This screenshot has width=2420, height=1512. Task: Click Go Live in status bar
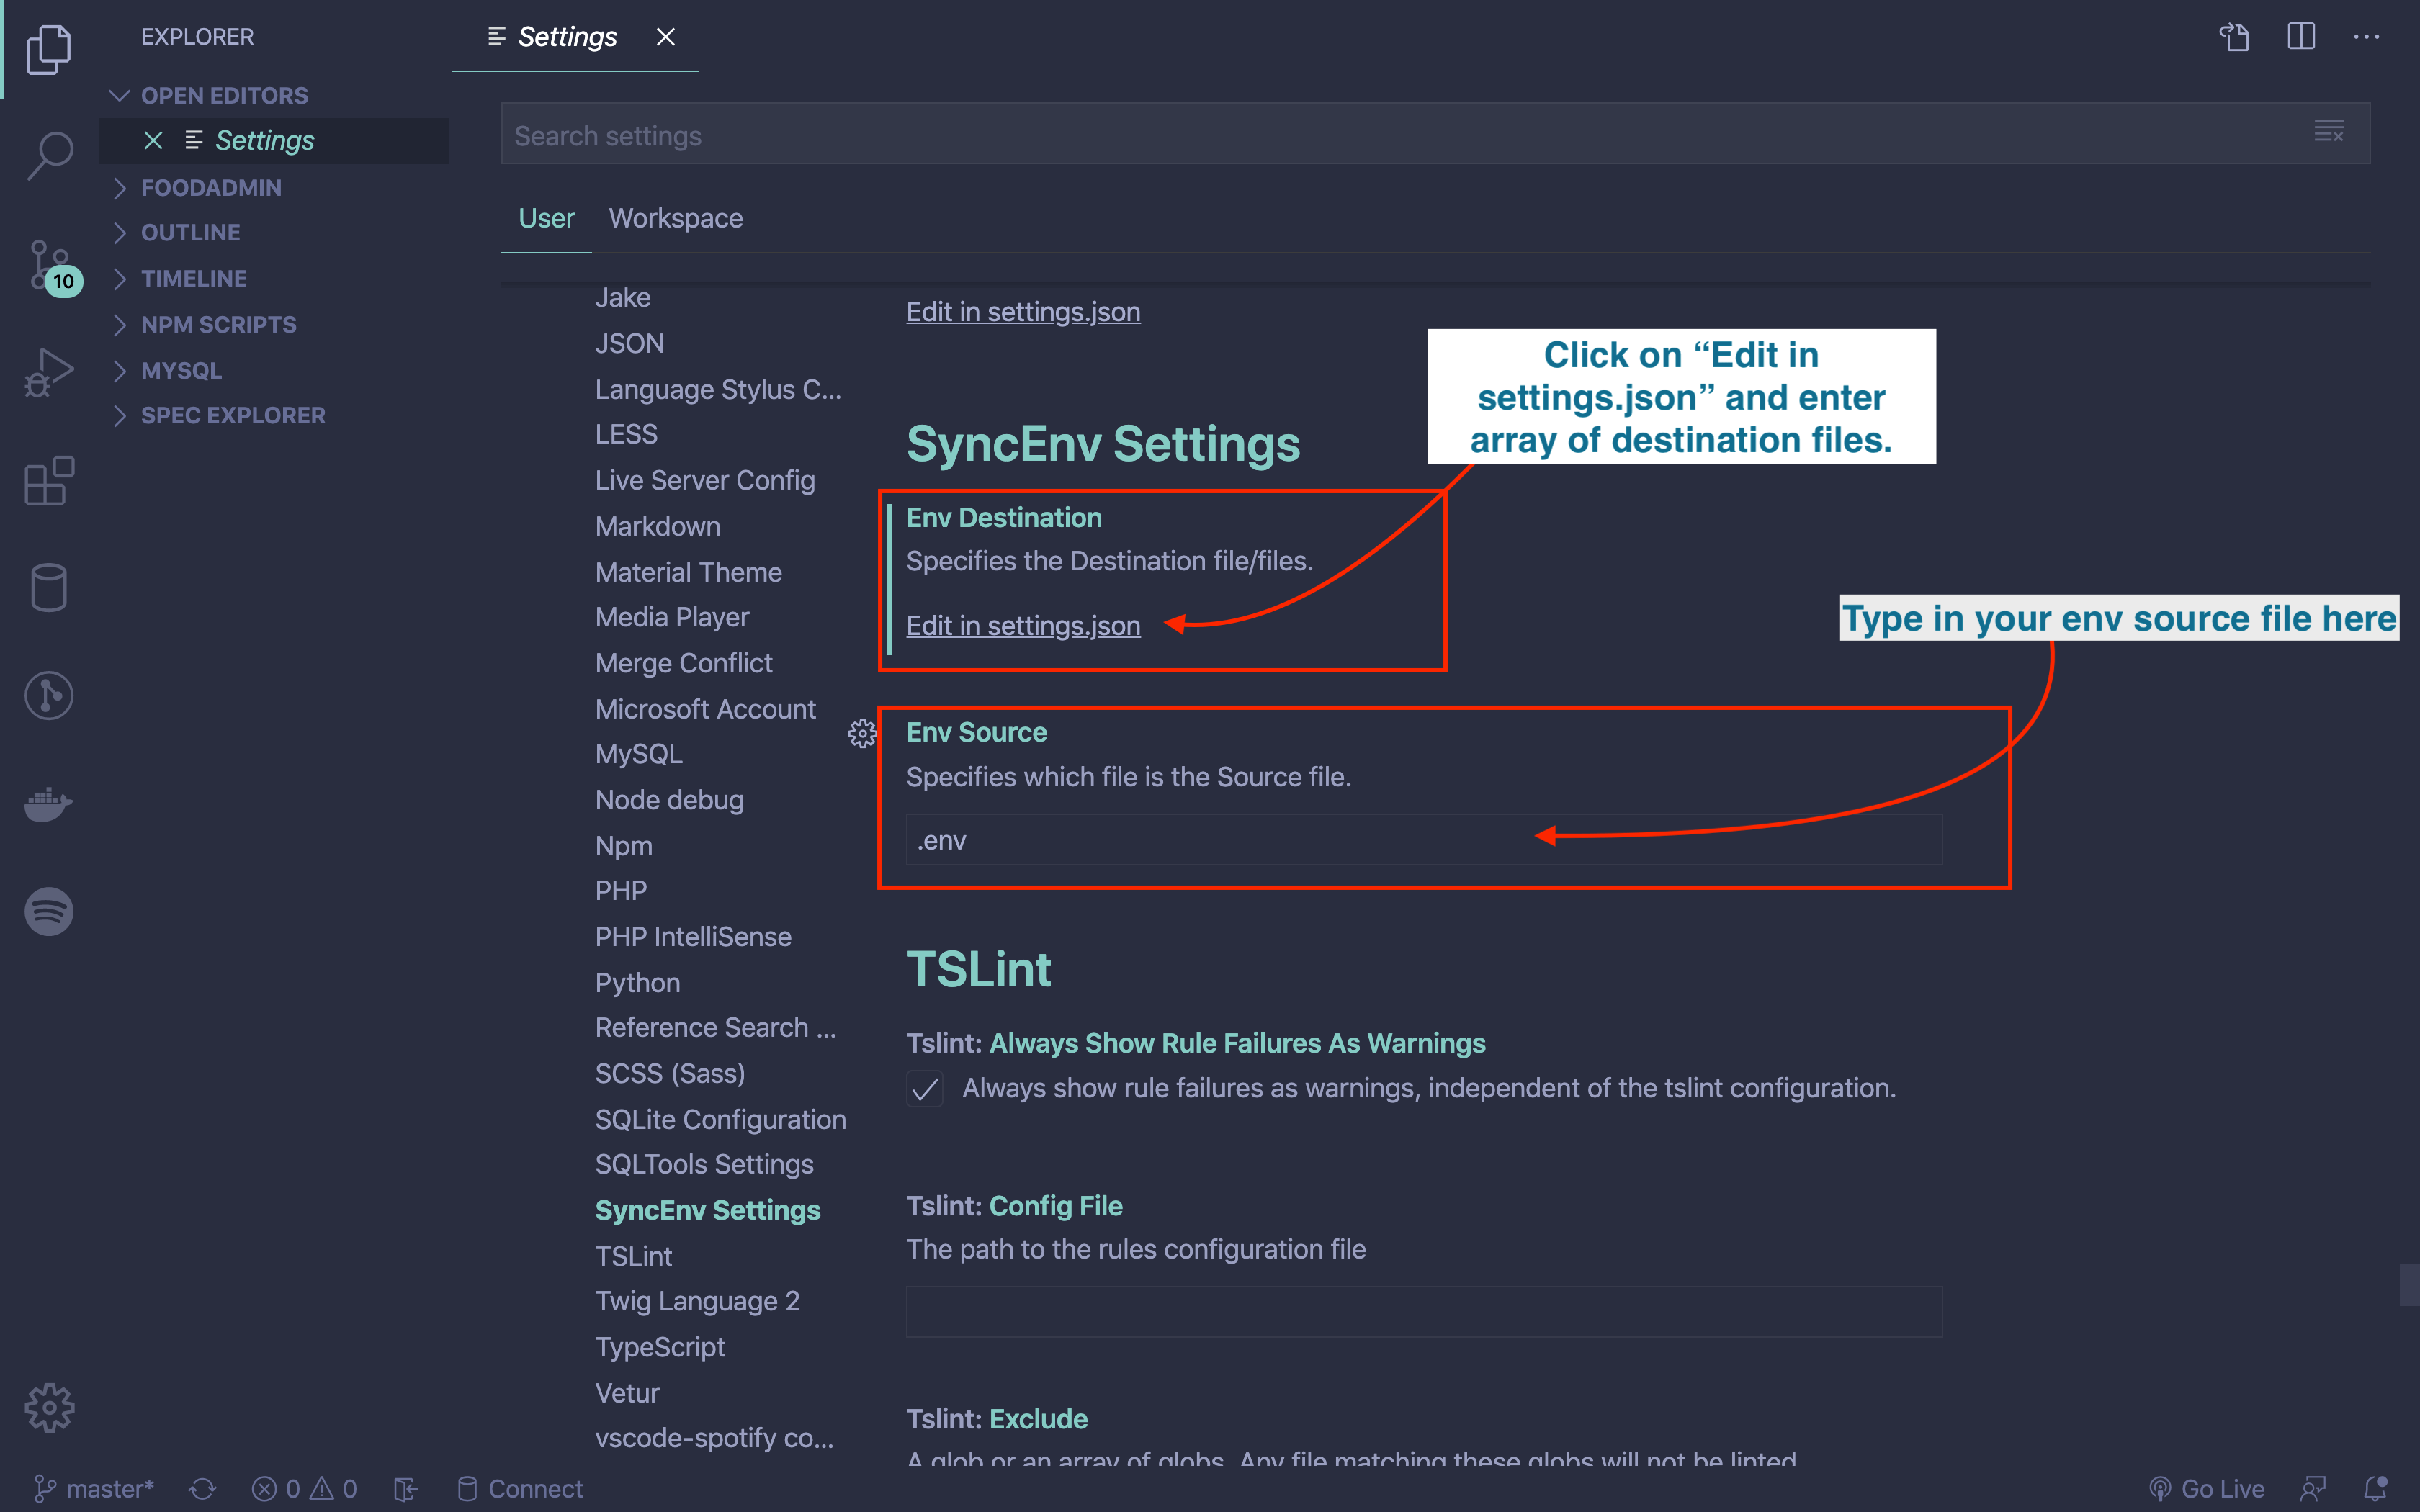tap(2207, 1488)
